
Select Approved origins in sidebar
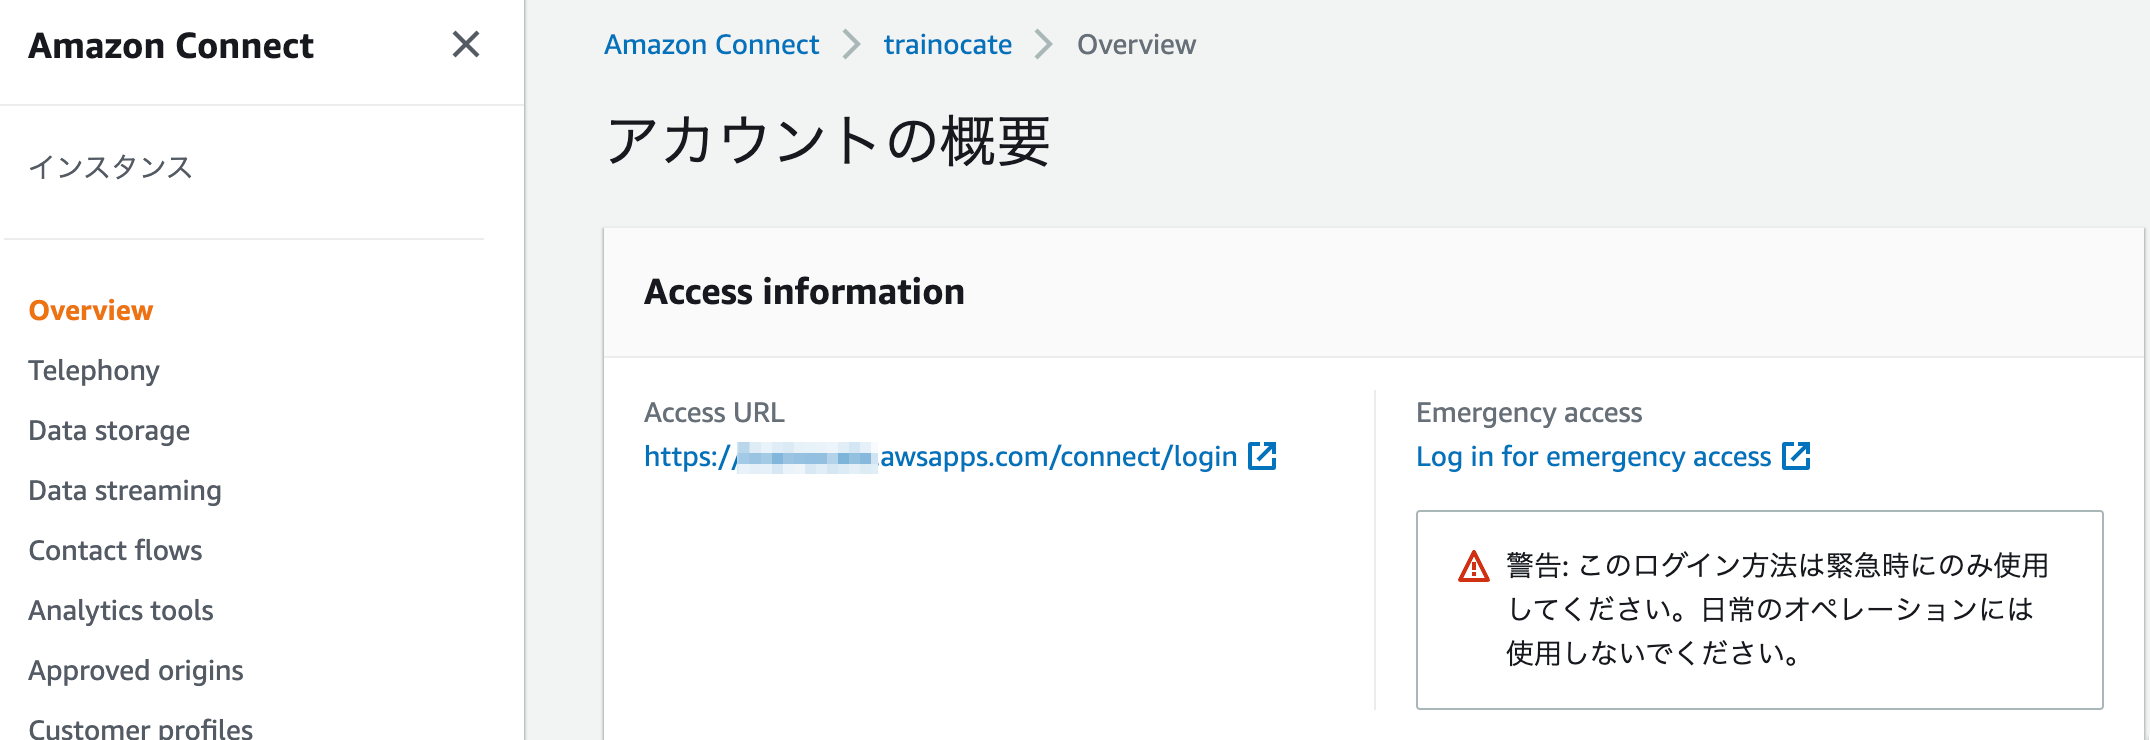136,670
